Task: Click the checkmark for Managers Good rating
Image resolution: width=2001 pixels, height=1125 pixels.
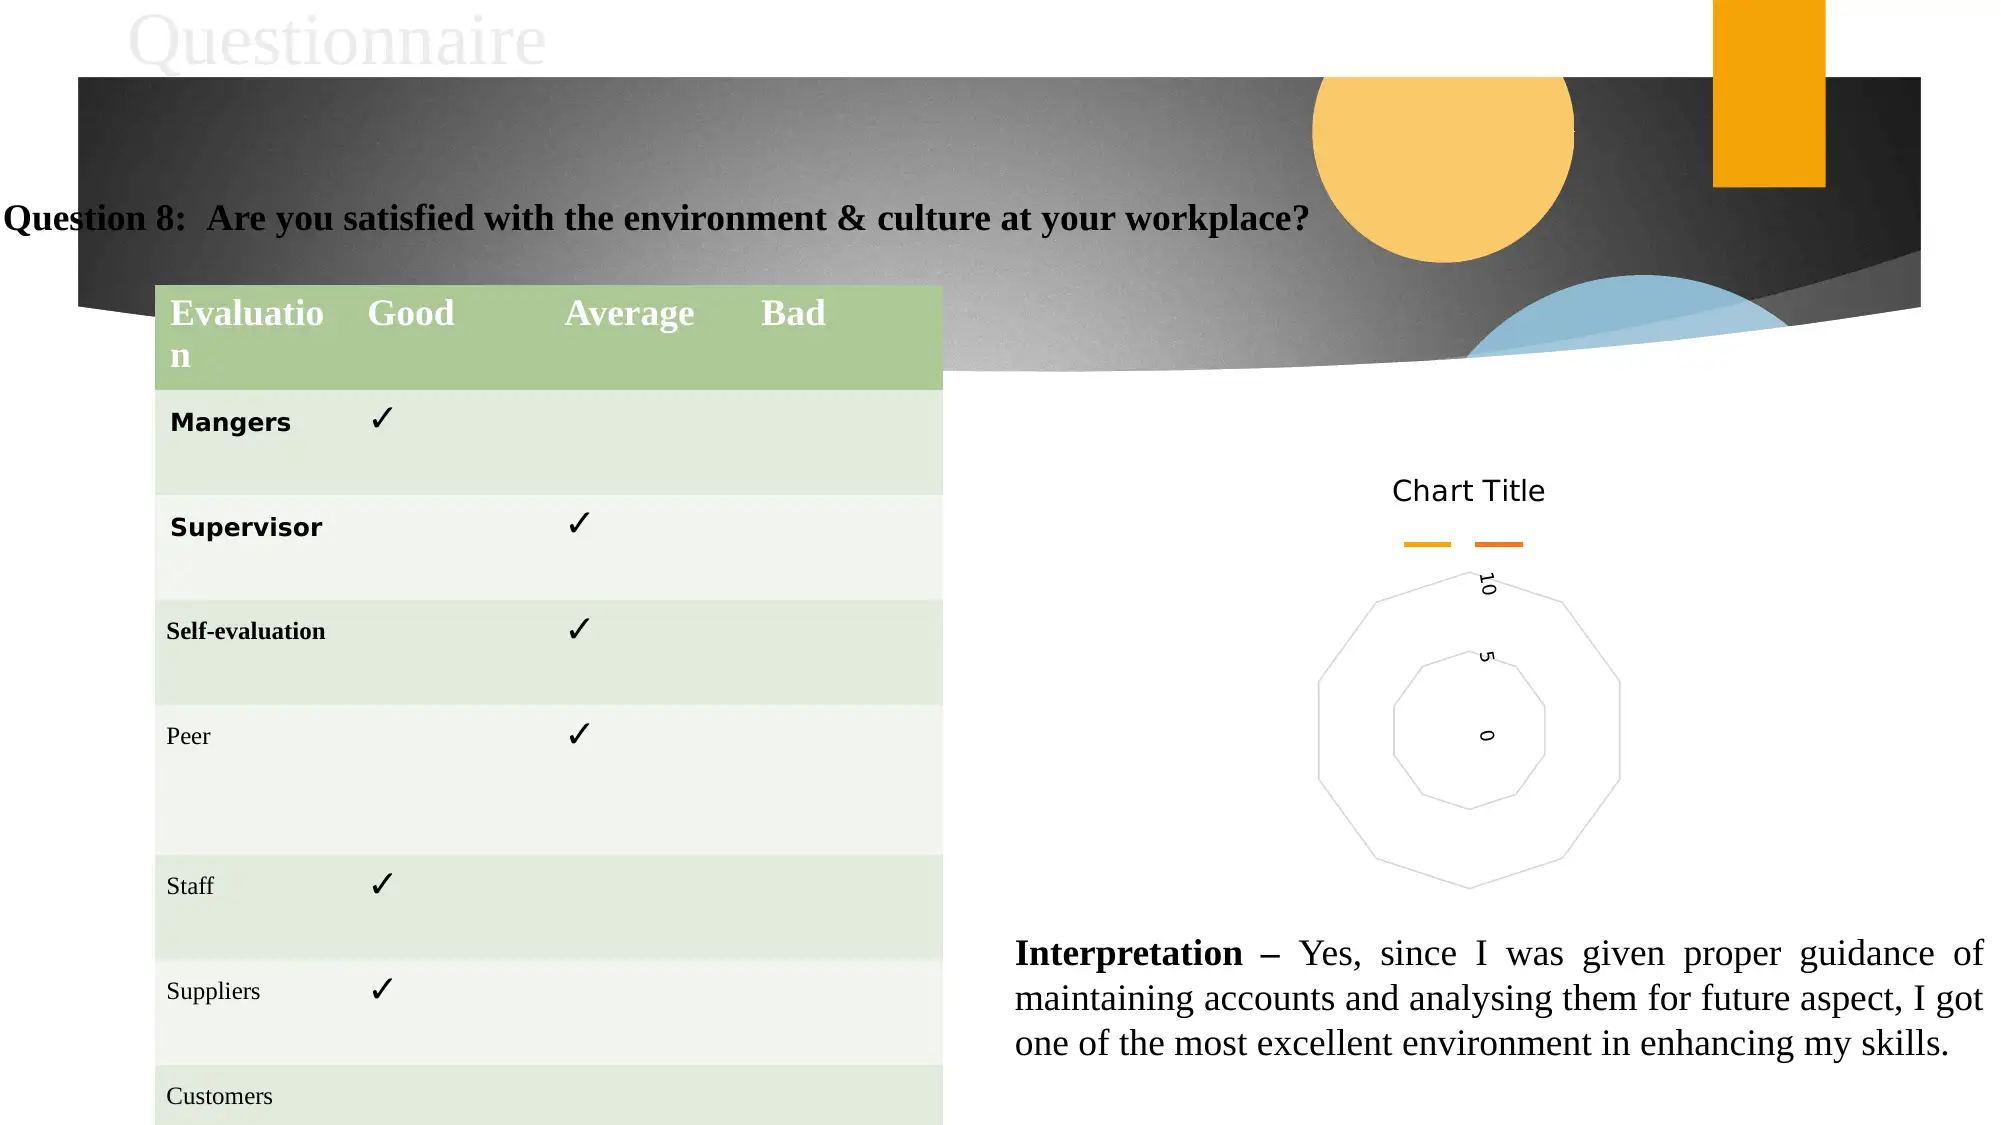Action: 382,420
